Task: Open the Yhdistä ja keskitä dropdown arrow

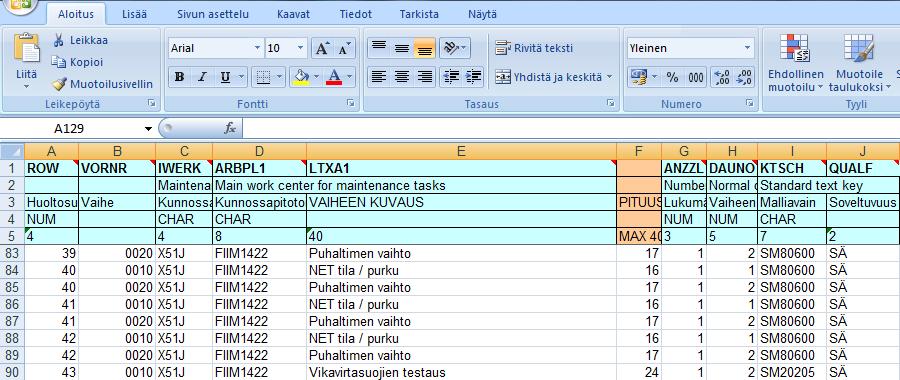Action: pos(609,77)
